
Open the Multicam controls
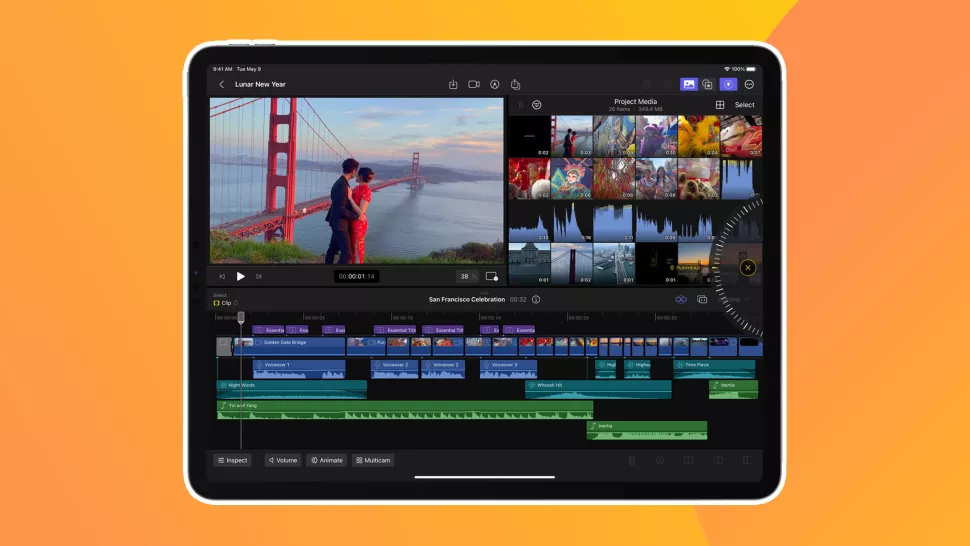[373, 460]
